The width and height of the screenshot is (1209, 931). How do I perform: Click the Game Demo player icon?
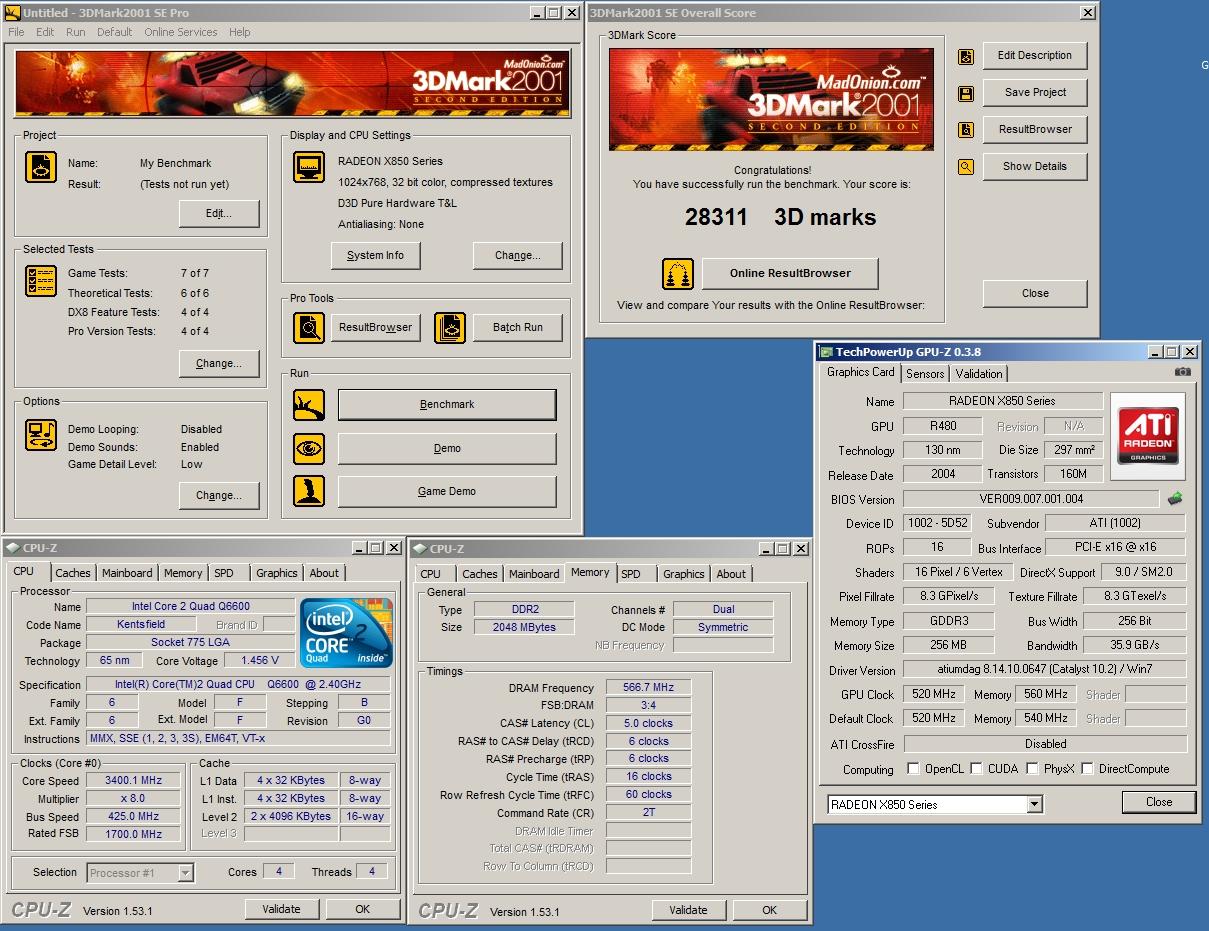click(x=309, y=491)
